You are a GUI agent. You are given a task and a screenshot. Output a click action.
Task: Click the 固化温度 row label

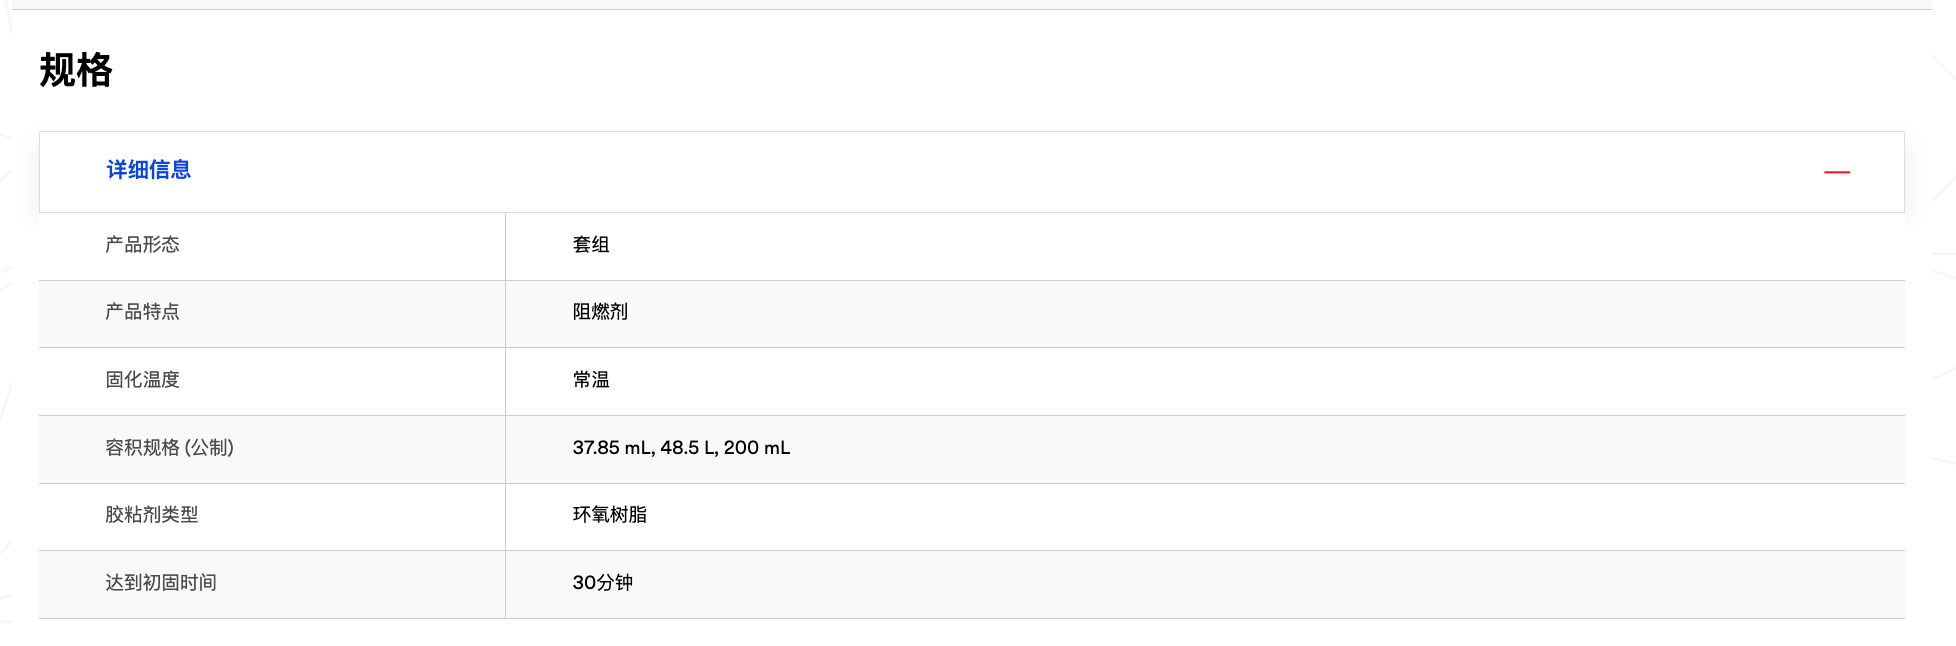click(x=142, y=380)
